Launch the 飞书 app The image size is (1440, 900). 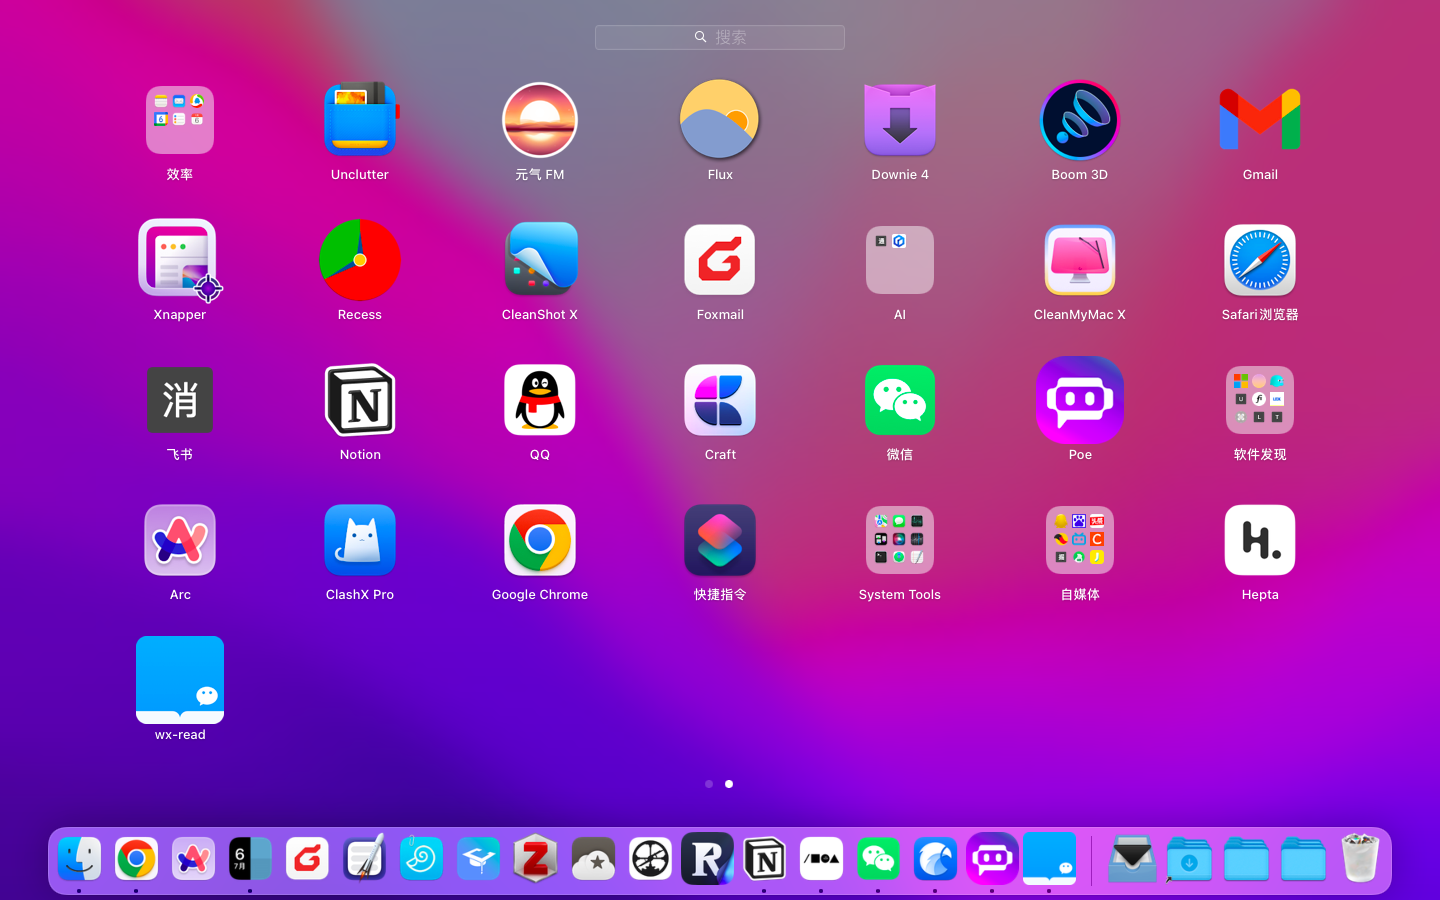coord(180,400)
